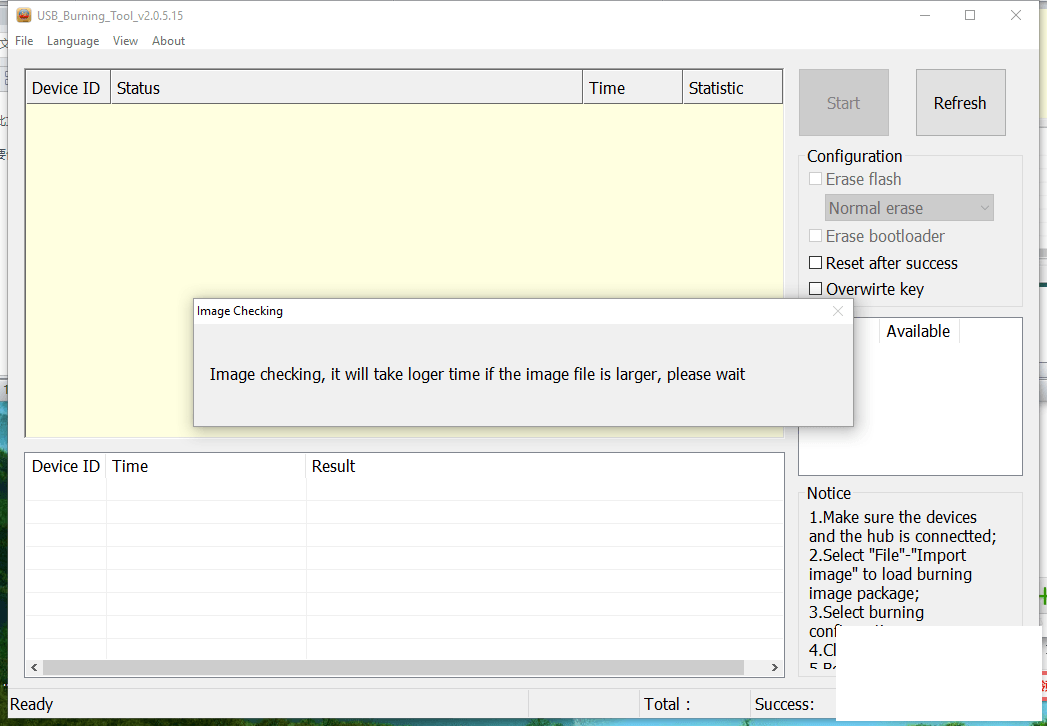Viewport: 1047px width, 726px height.
Task: Open the File menu
Action: click(x=24, y=41)
